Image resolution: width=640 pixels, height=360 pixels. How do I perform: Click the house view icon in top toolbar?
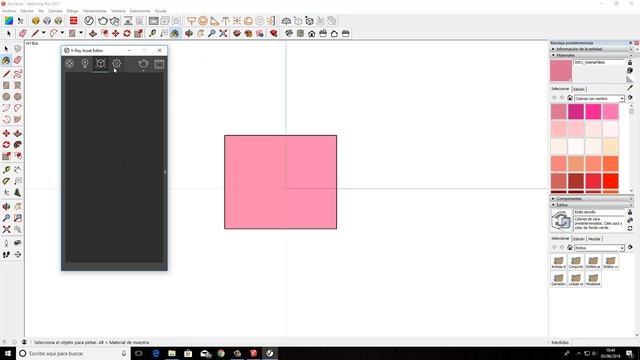click(311, 33)
